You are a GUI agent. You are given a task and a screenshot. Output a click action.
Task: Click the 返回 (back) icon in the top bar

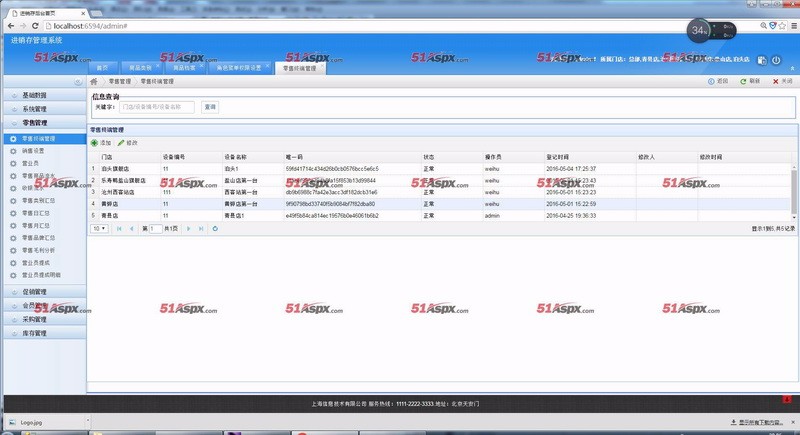711,81
